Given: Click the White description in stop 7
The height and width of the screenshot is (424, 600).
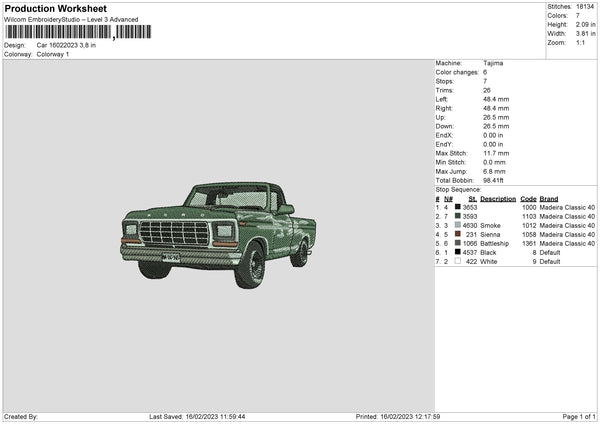Looking at the screenshot, I should [489, 262].
